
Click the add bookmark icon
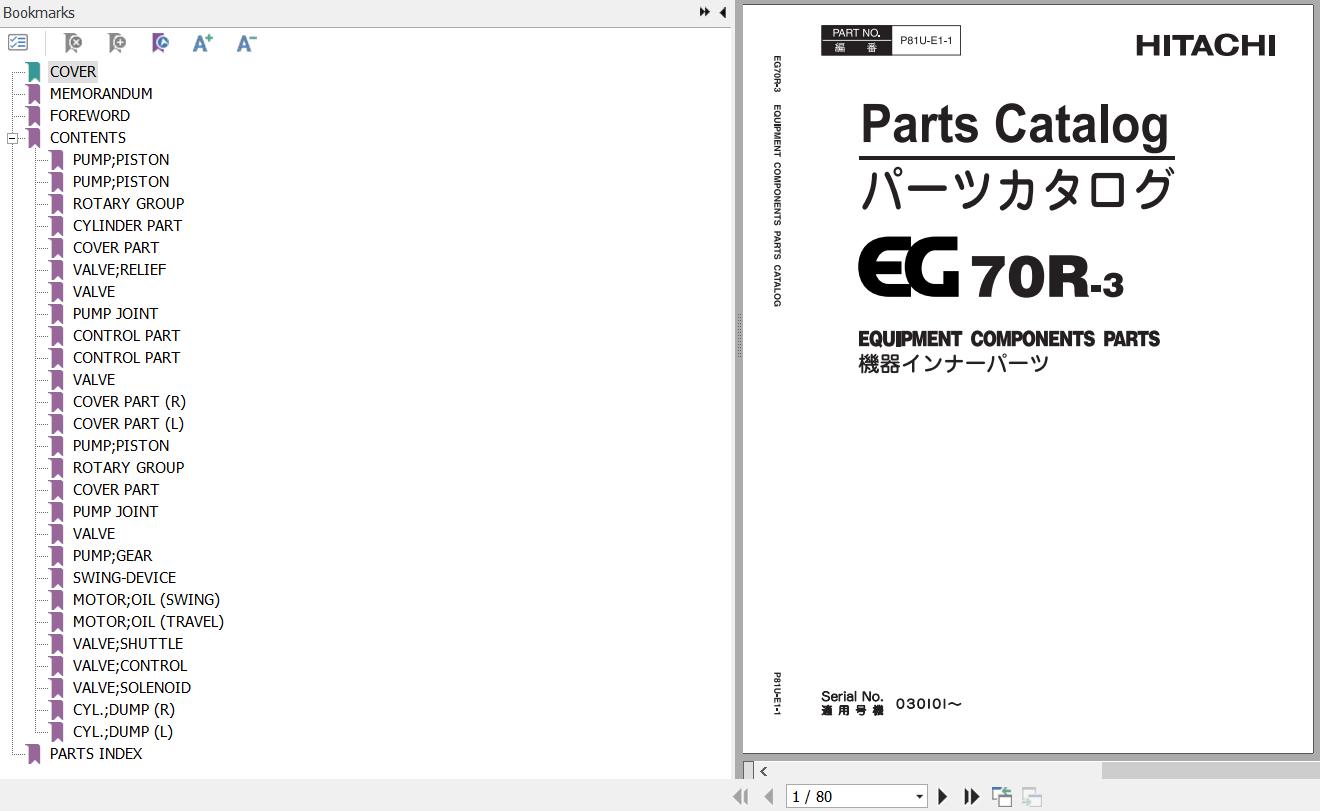(x=117, y=43)
